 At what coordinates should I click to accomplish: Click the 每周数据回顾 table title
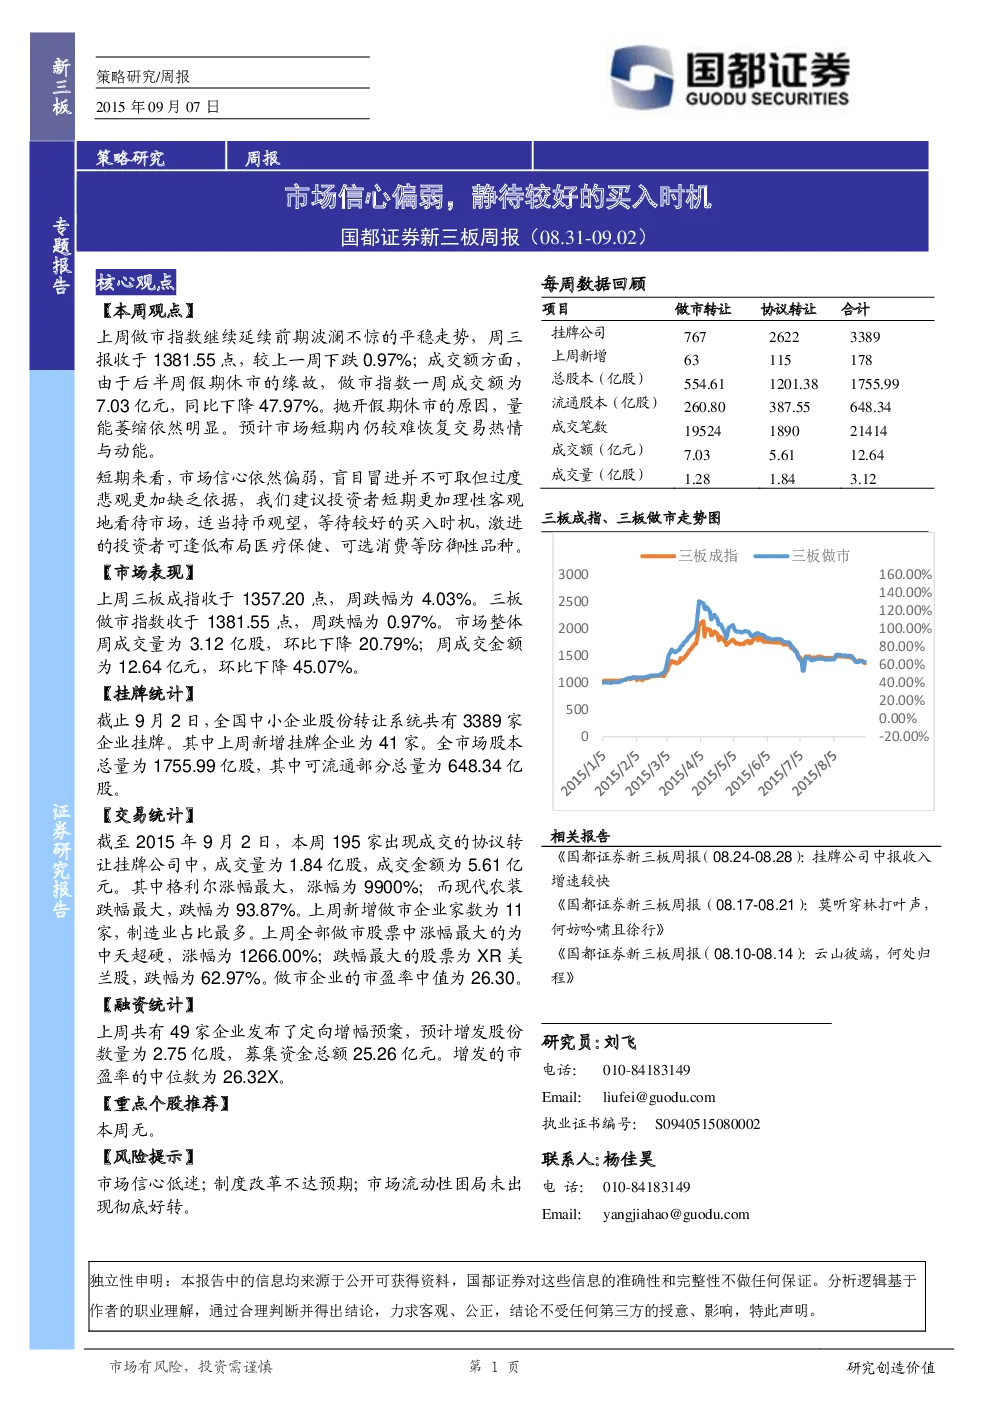click(594, 284)
